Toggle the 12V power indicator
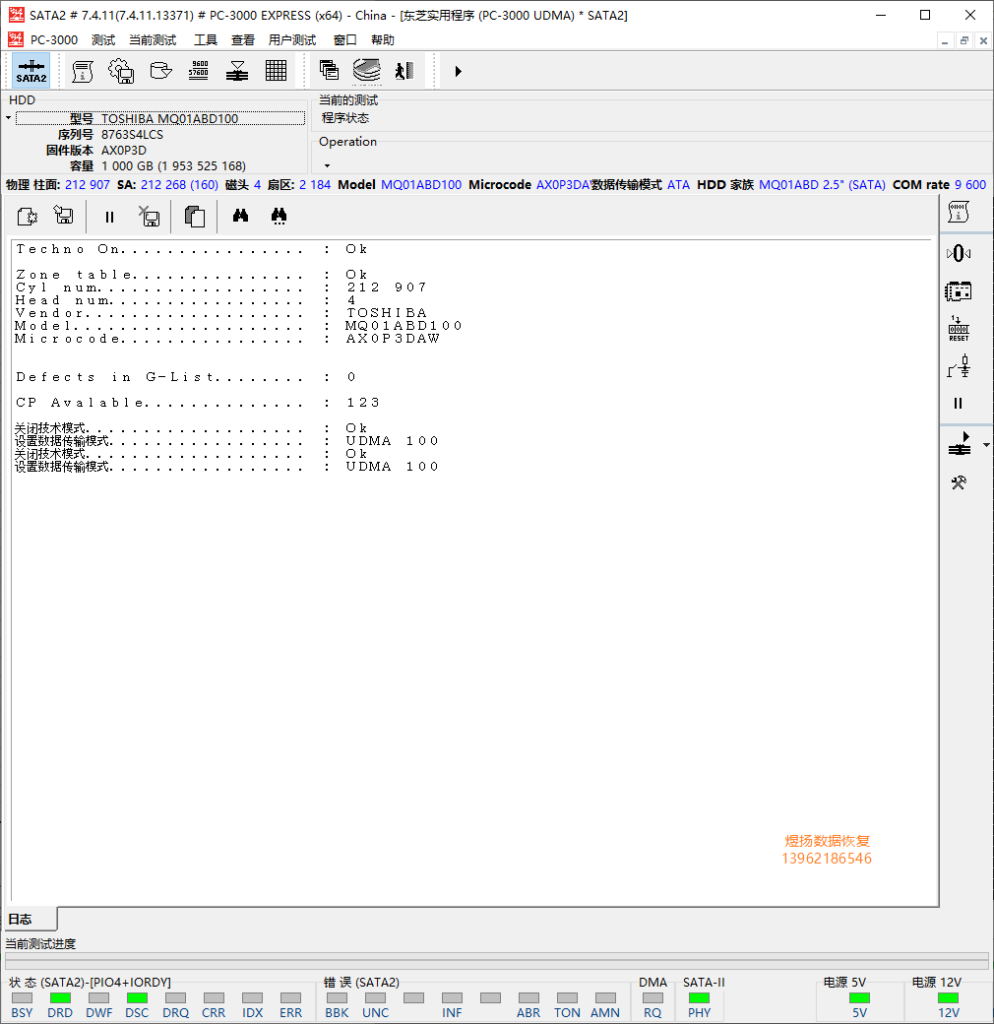This screenshot has width=994, height=1024. point(948,998)
